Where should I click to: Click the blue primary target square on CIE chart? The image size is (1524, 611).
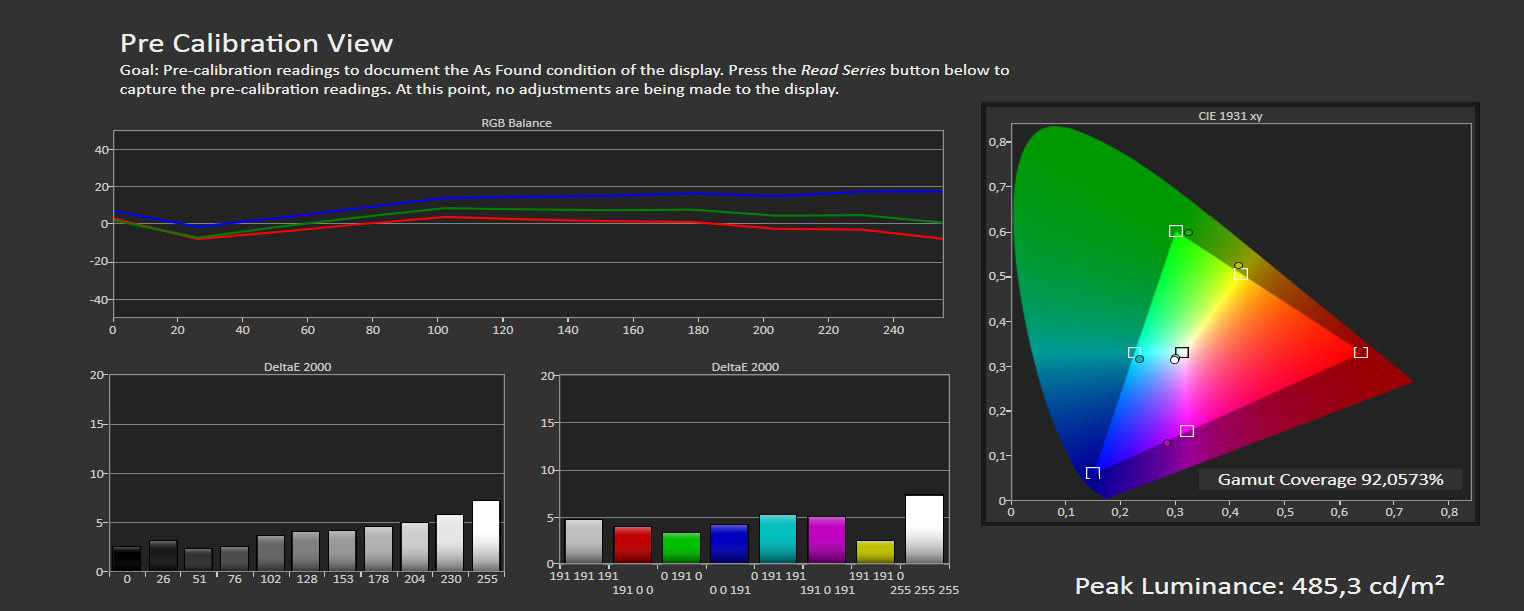1093,473
